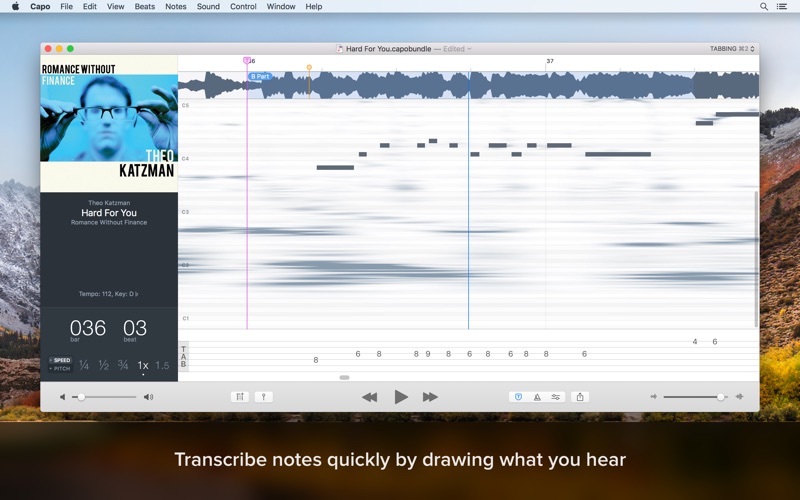
Task: Open the Apple menu
Action: point(15,6)
